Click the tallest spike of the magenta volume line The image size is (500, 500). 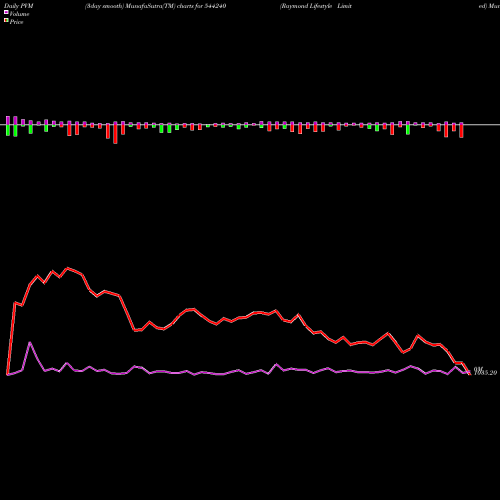[x=30, y=343]
